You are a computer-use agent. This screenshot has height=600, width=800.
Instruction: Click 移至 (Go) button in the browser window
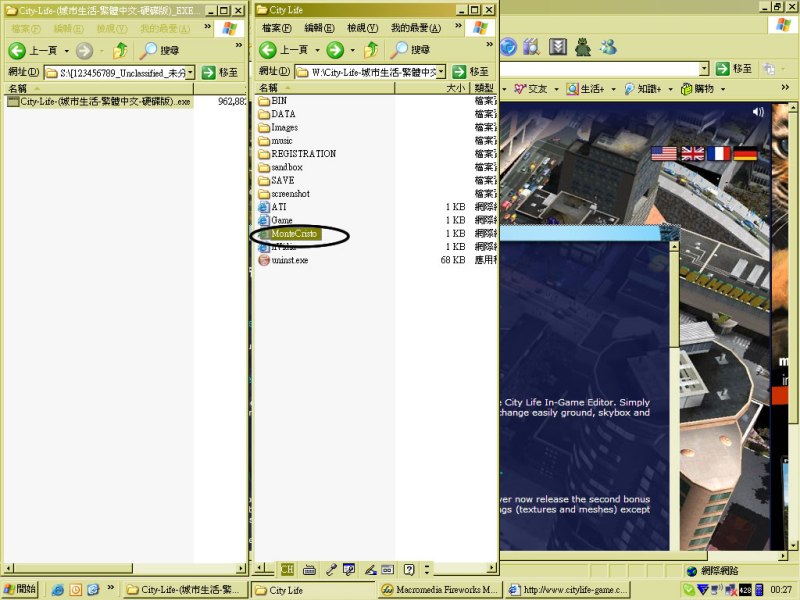(x=734, y=68)
